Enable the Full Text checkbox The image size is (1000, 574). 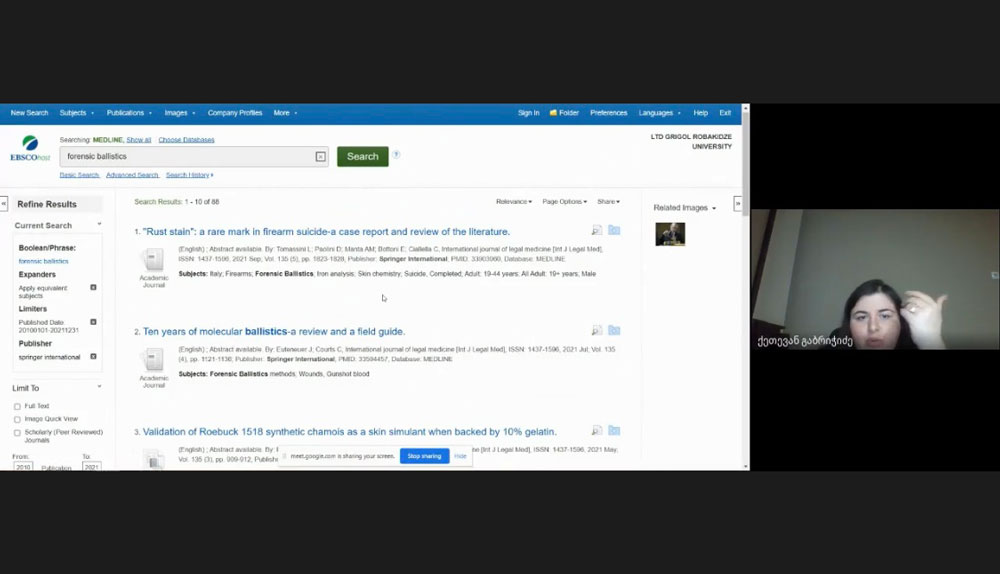pos(17,407)
